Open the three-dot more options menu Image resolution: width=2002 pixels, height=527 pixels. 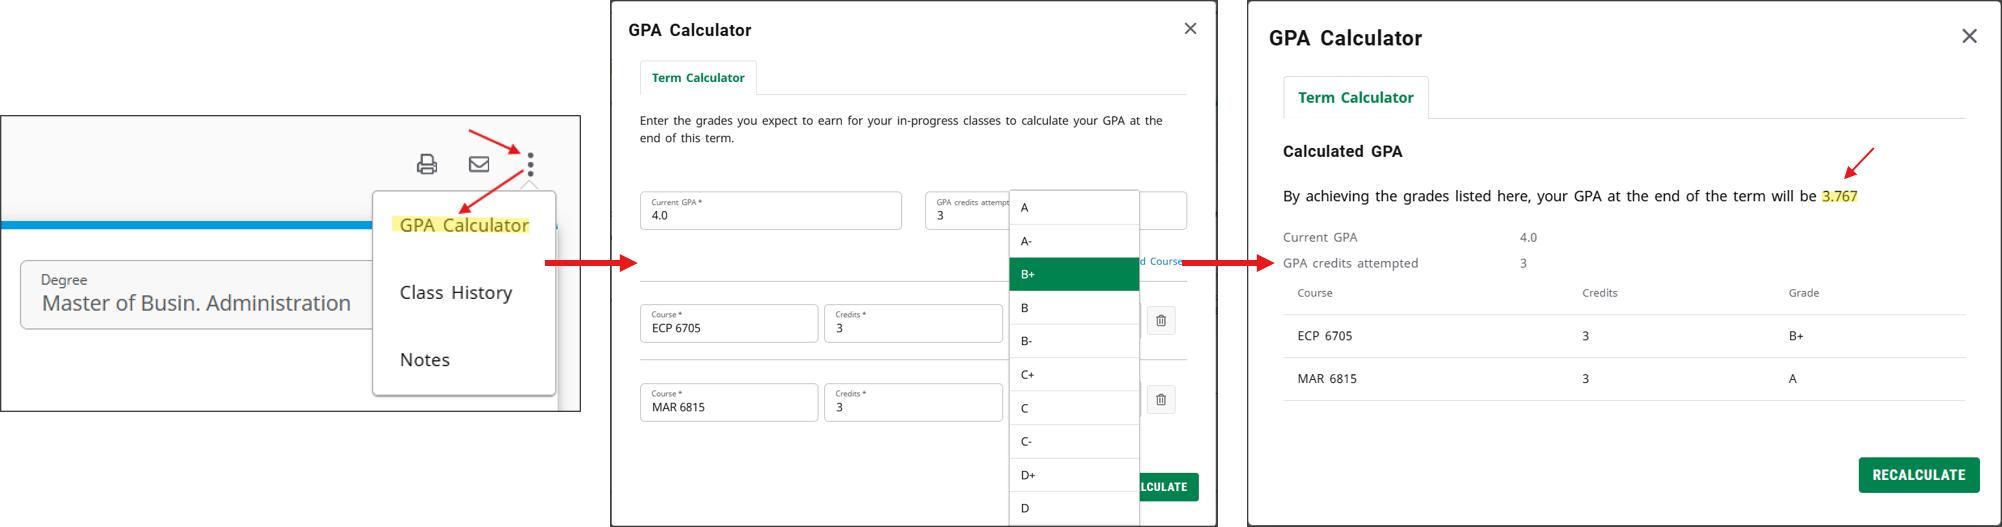[530, 164]
